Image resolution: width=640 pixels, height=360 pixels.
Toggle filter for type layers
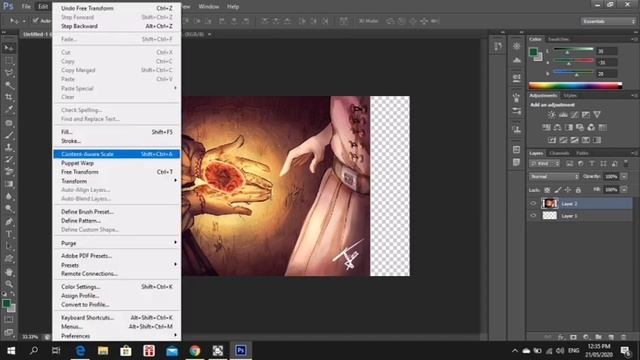592,164
